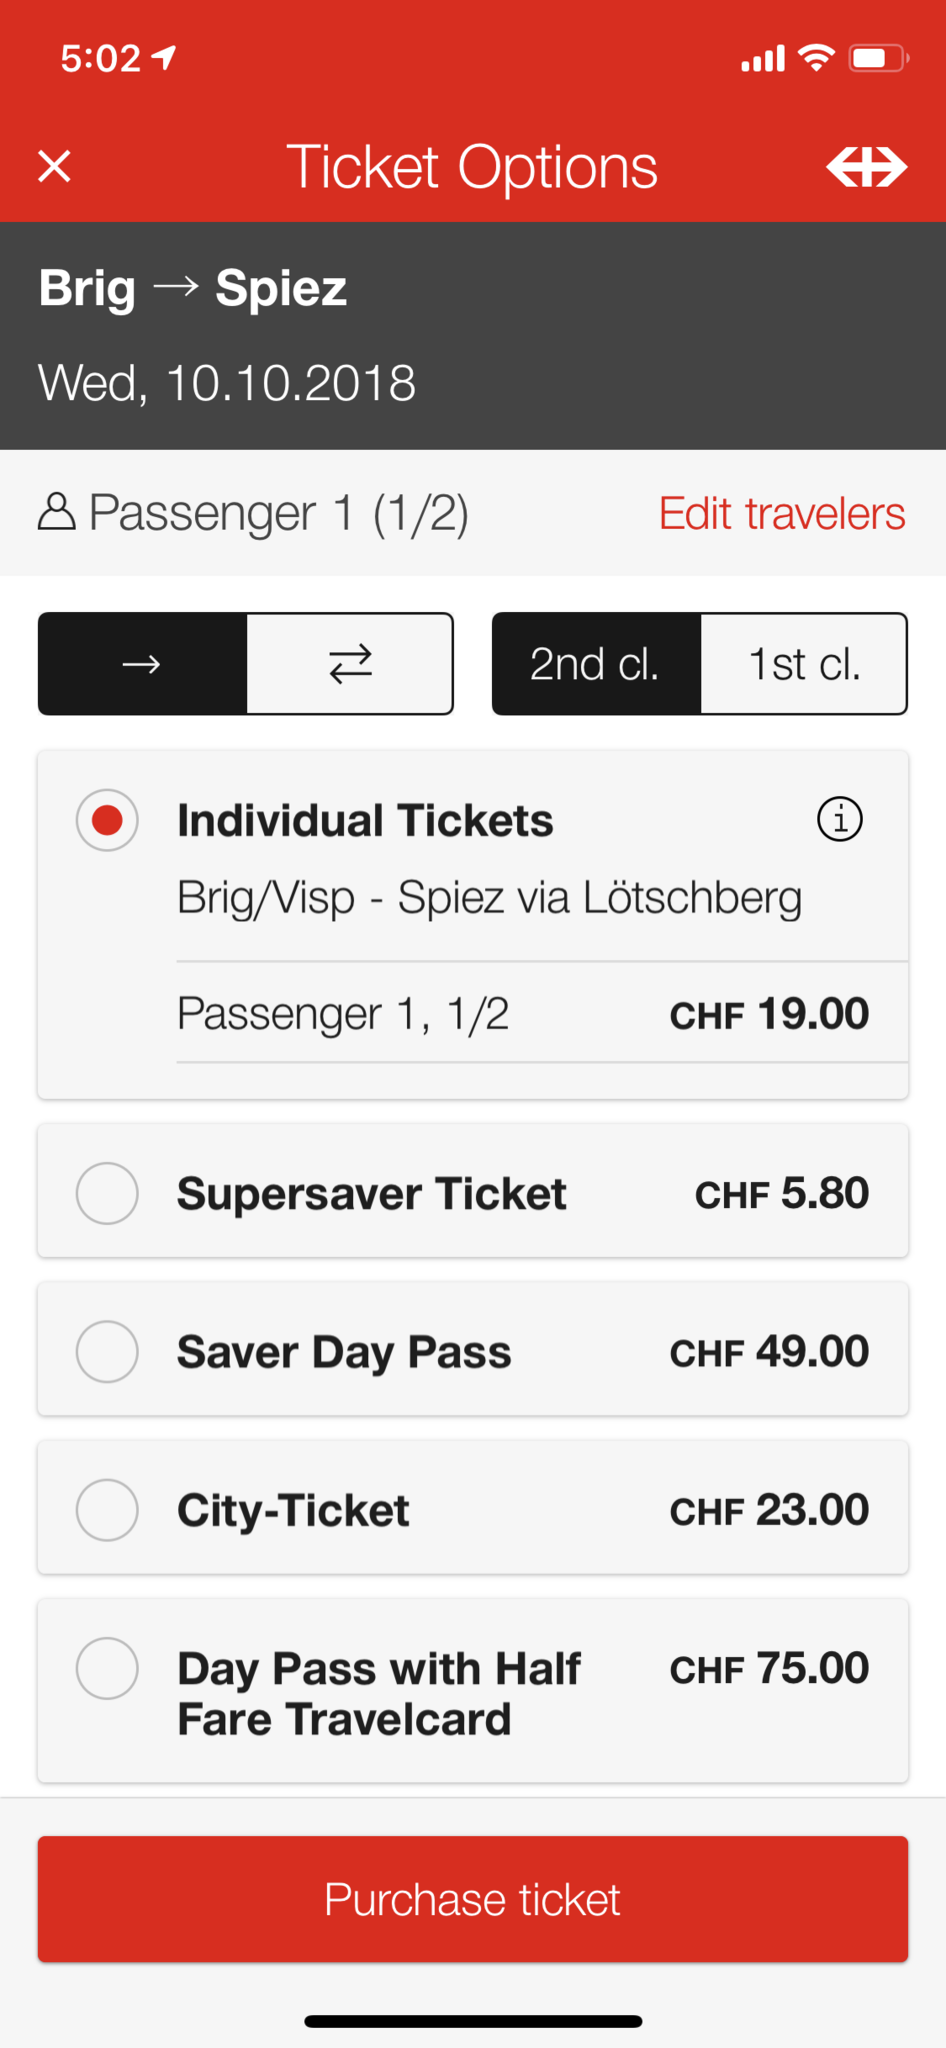Tap the location arrow beside the time
Viewport: 946px width, 2048px height.
(164, 58)
